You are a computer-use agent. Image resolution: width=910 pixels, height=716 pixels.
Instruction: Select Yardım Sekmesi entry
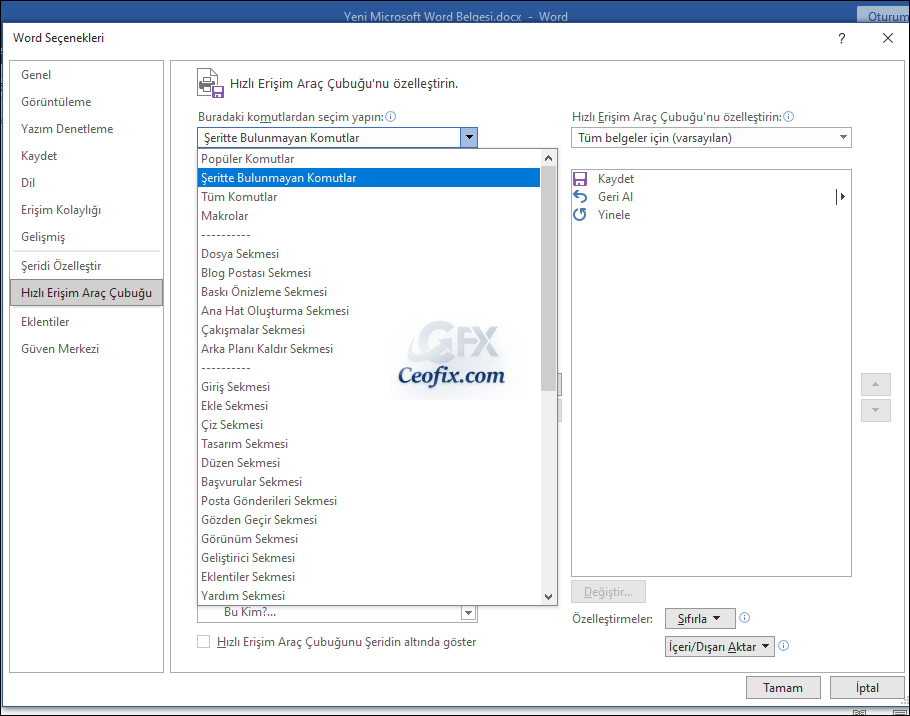[369, 596]
